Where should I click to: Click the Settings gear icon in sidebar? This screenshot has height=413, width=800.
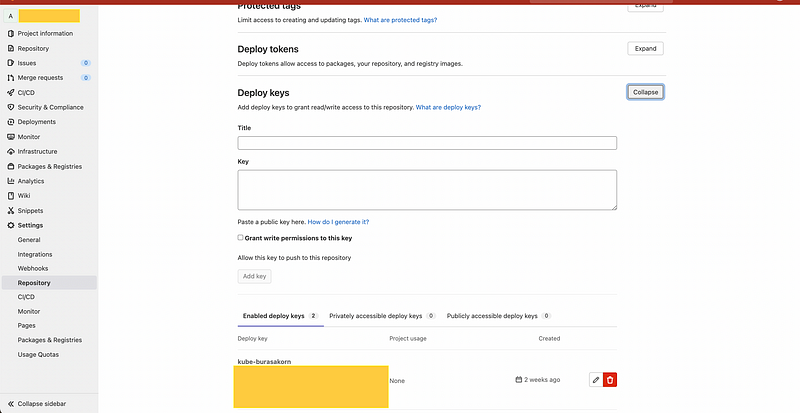10,225
